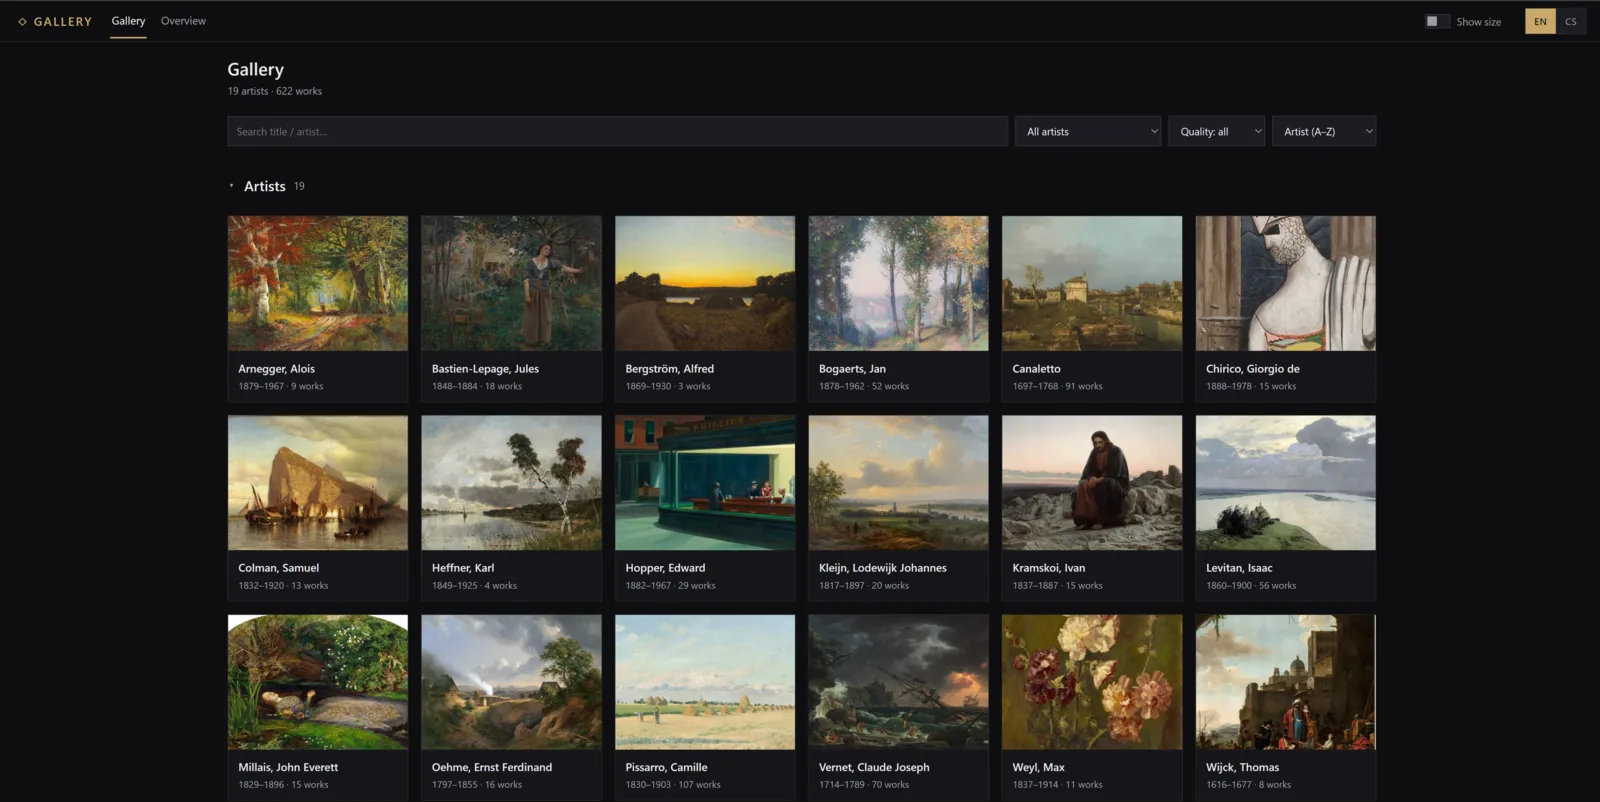Open Pissarro, Camille field thumbnail

[x=705, y=682]
